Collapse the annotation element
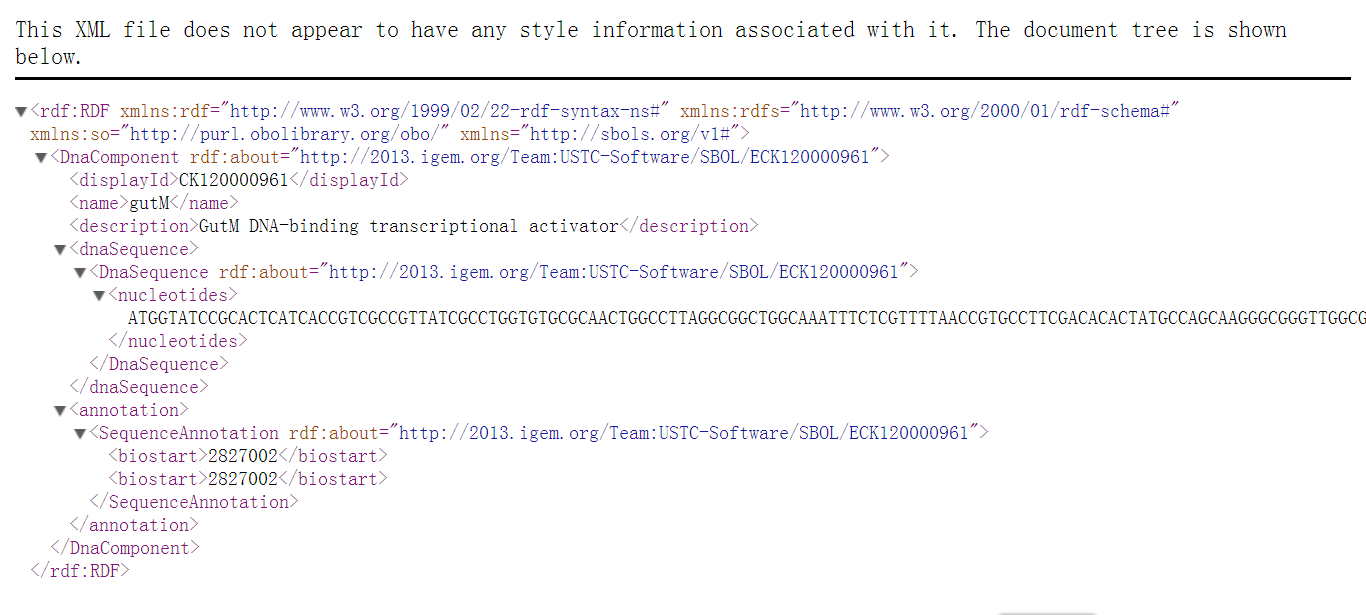The height and width of the screenshot is (615, 1366). (x=60, y=410)
